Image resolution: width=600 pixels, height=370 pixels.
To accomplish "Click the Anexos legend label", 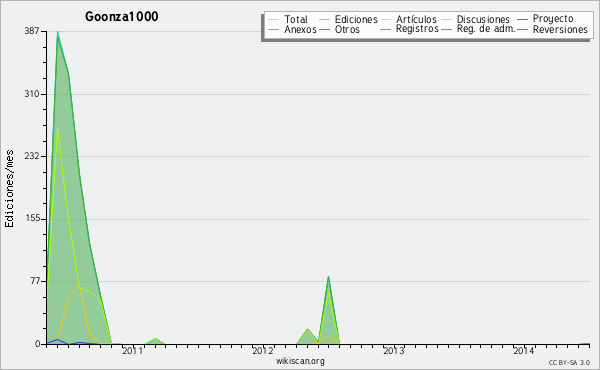I will [300, 29].
